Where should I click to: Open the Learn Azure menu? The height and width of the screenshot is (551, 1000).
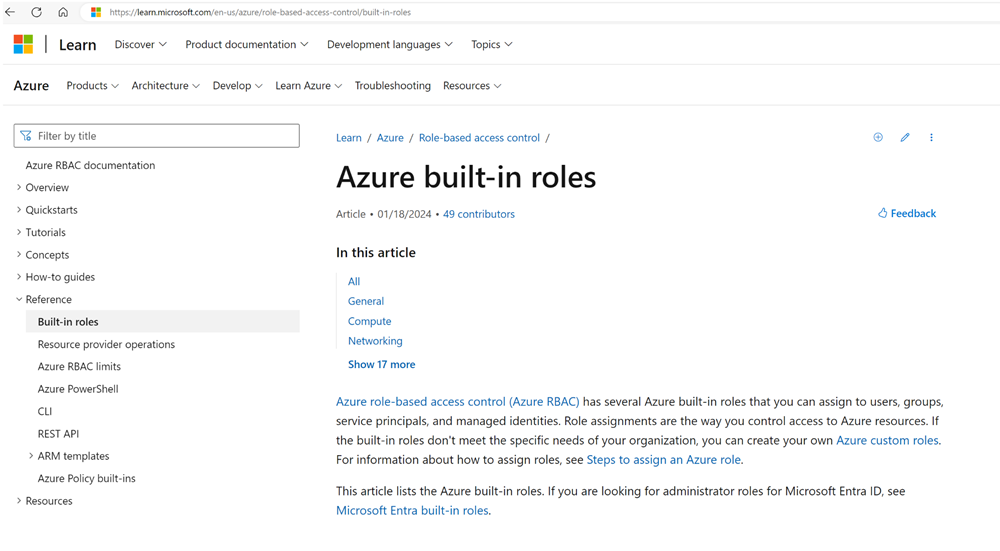(308, 86)
